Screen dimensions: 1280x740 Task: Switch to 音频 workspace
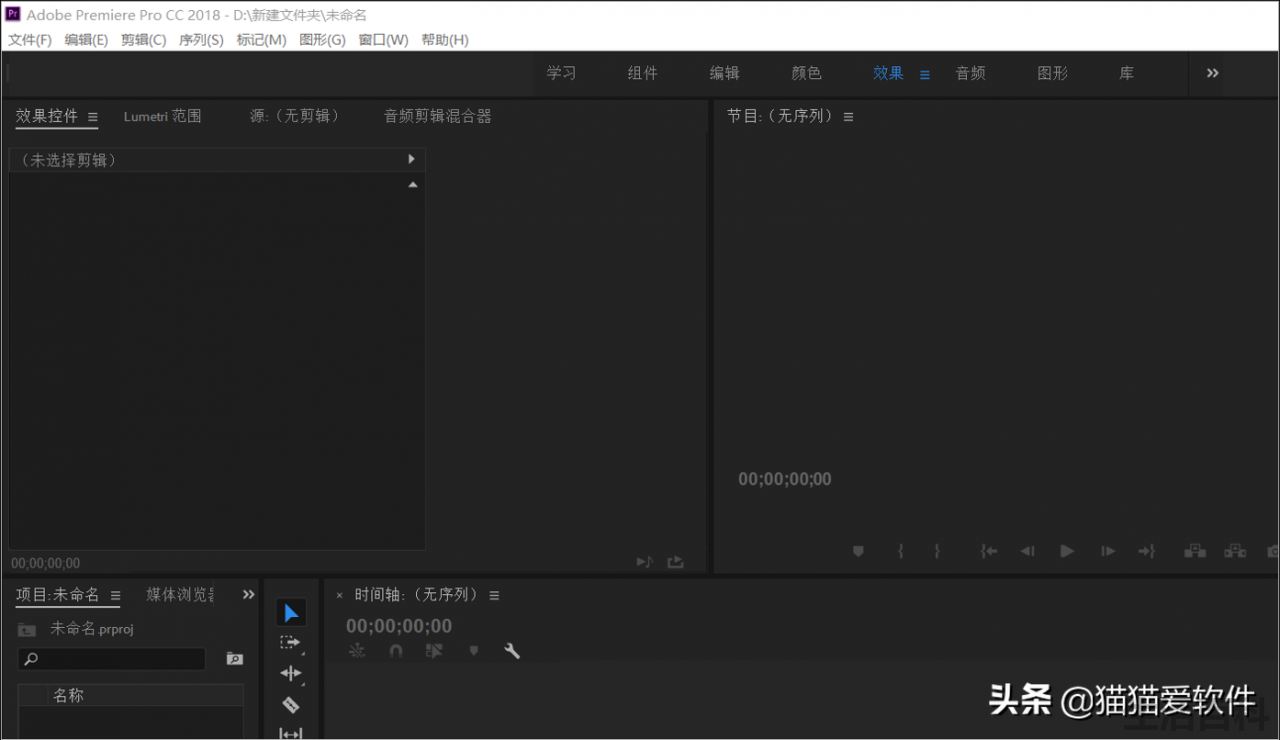[970, 73]
